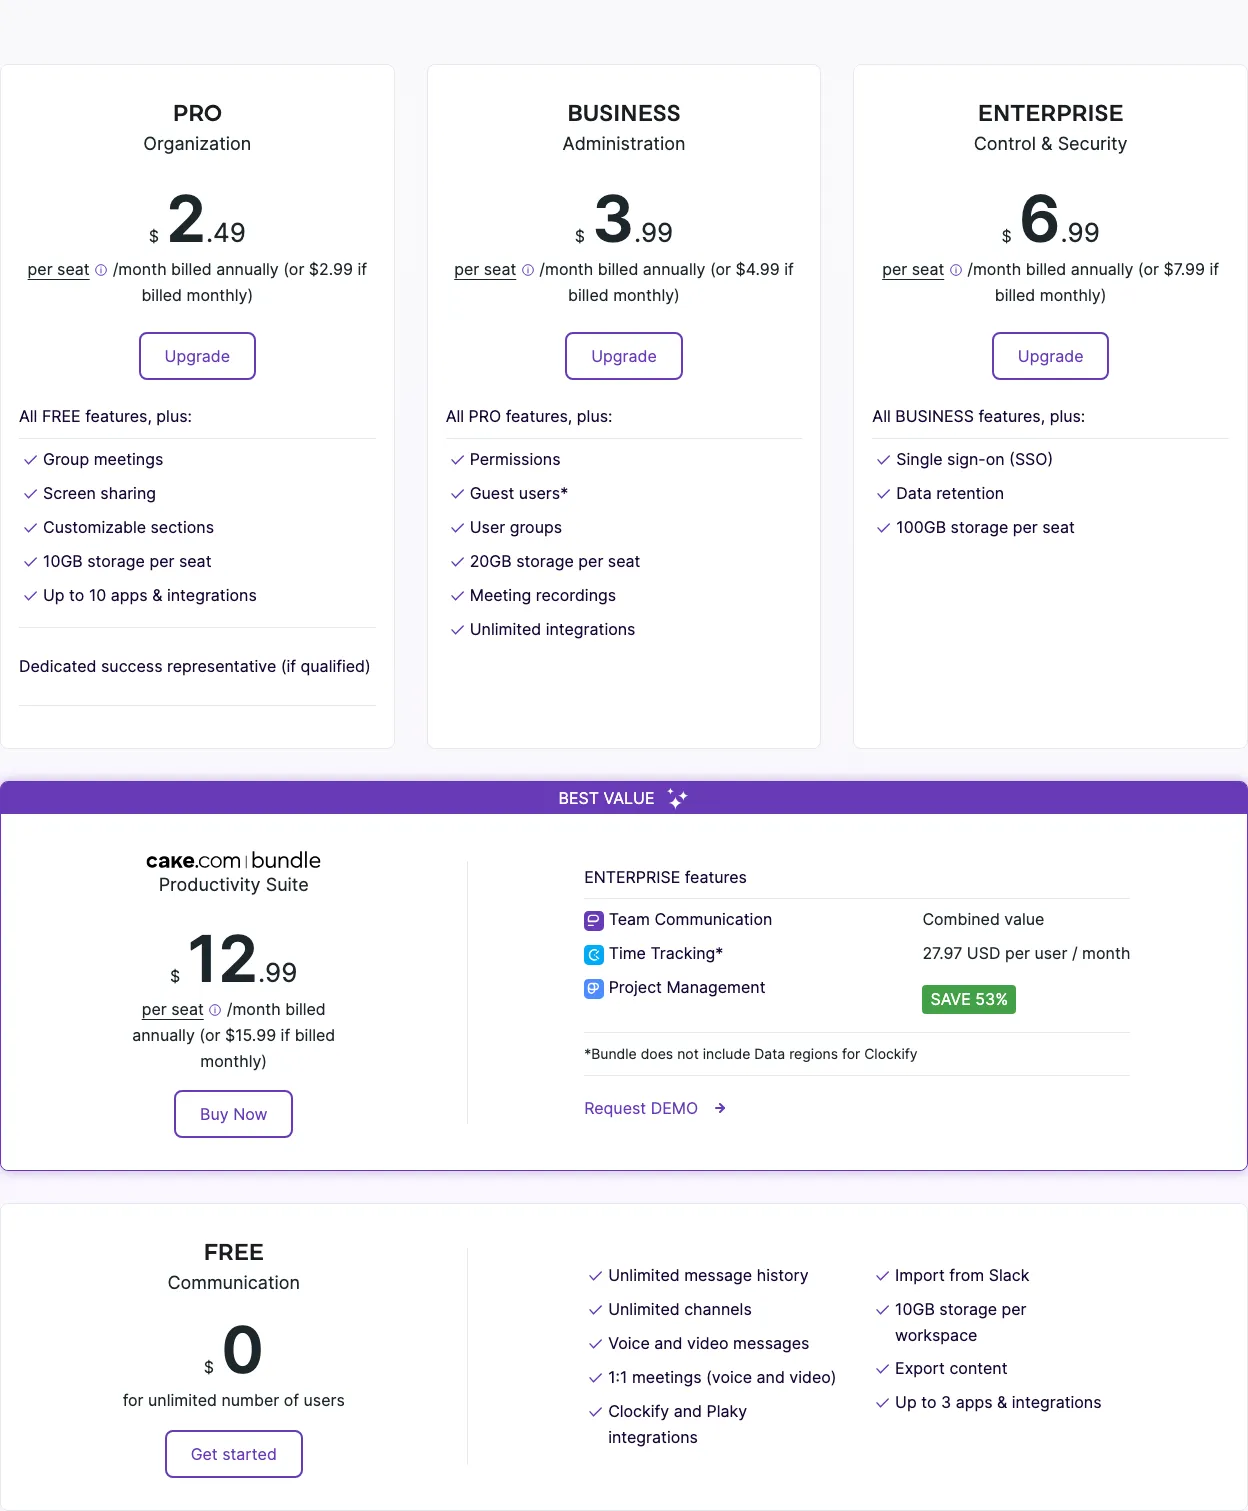This screenshot has width=1248, height=1511.
Task: Click the sparkles icon in BEST VALUE banner
Action: [x=676, y=798]
